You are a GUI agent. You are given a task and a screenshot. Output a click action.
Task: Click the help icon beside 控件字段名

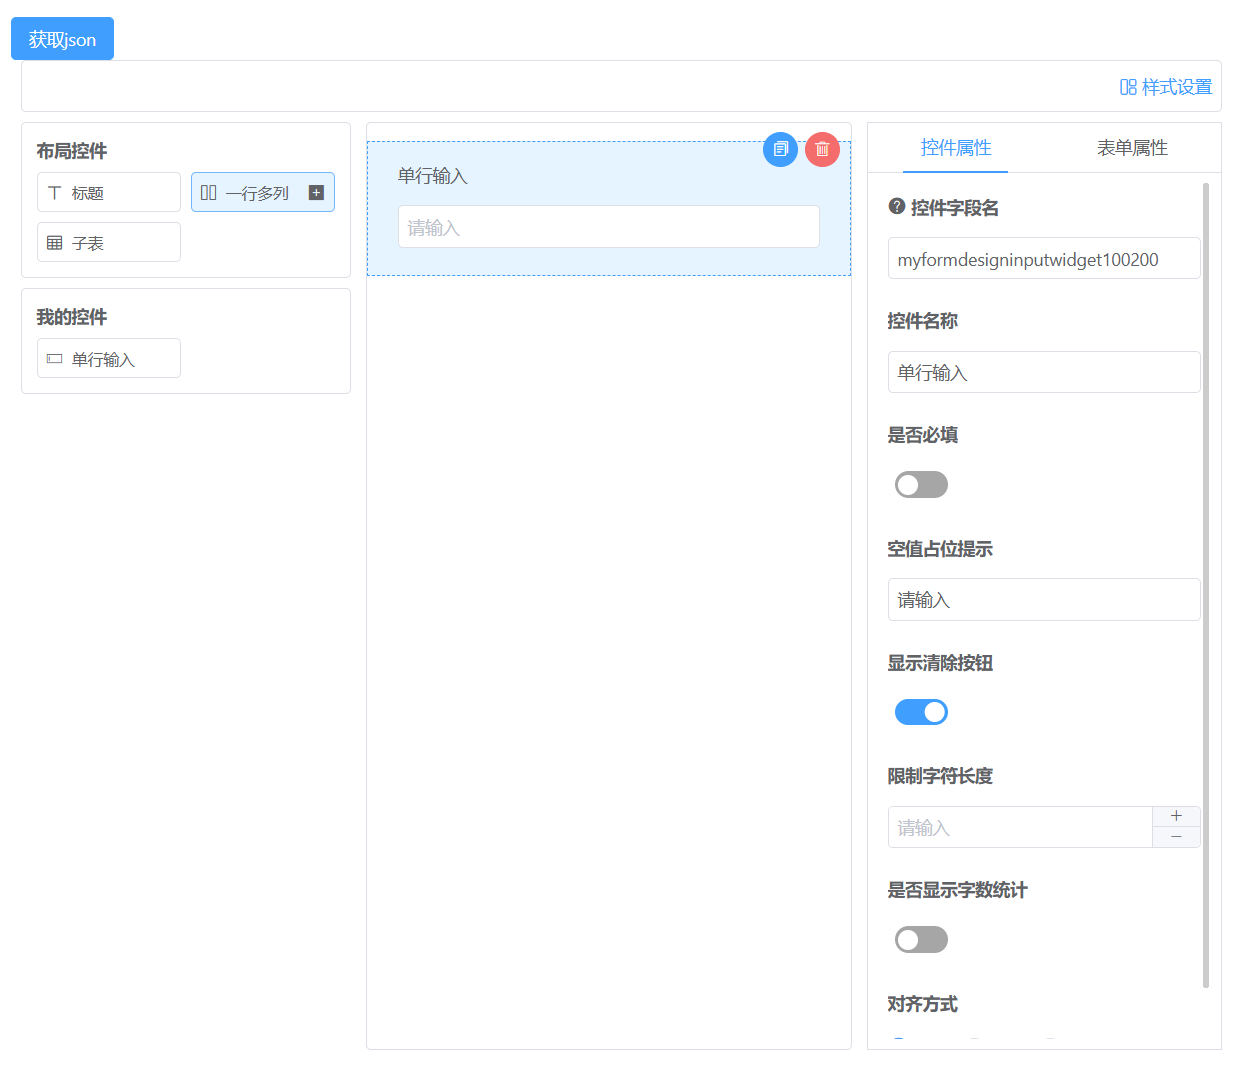pos(894,207)
